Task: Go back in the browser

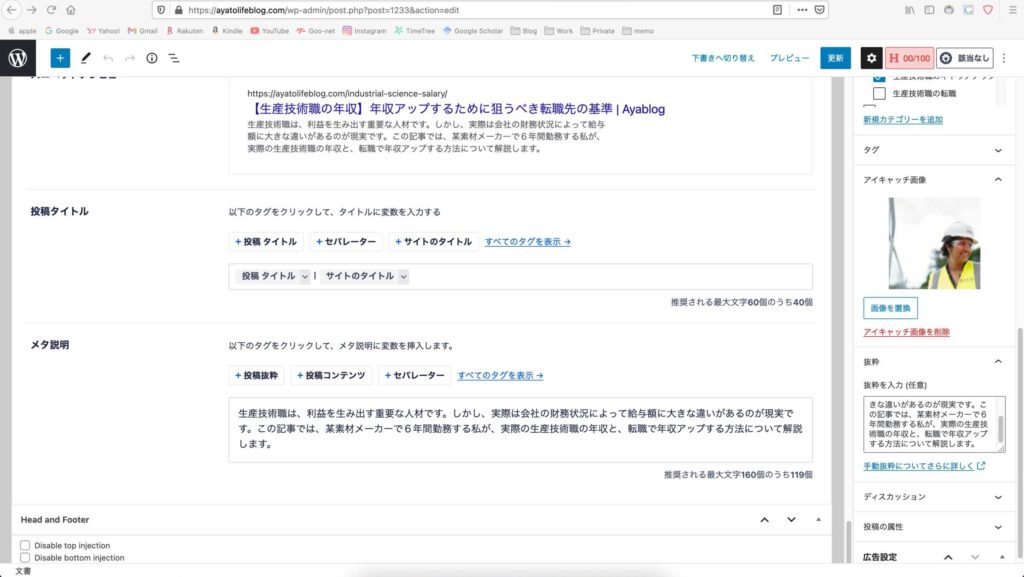Action: (12, 10)
